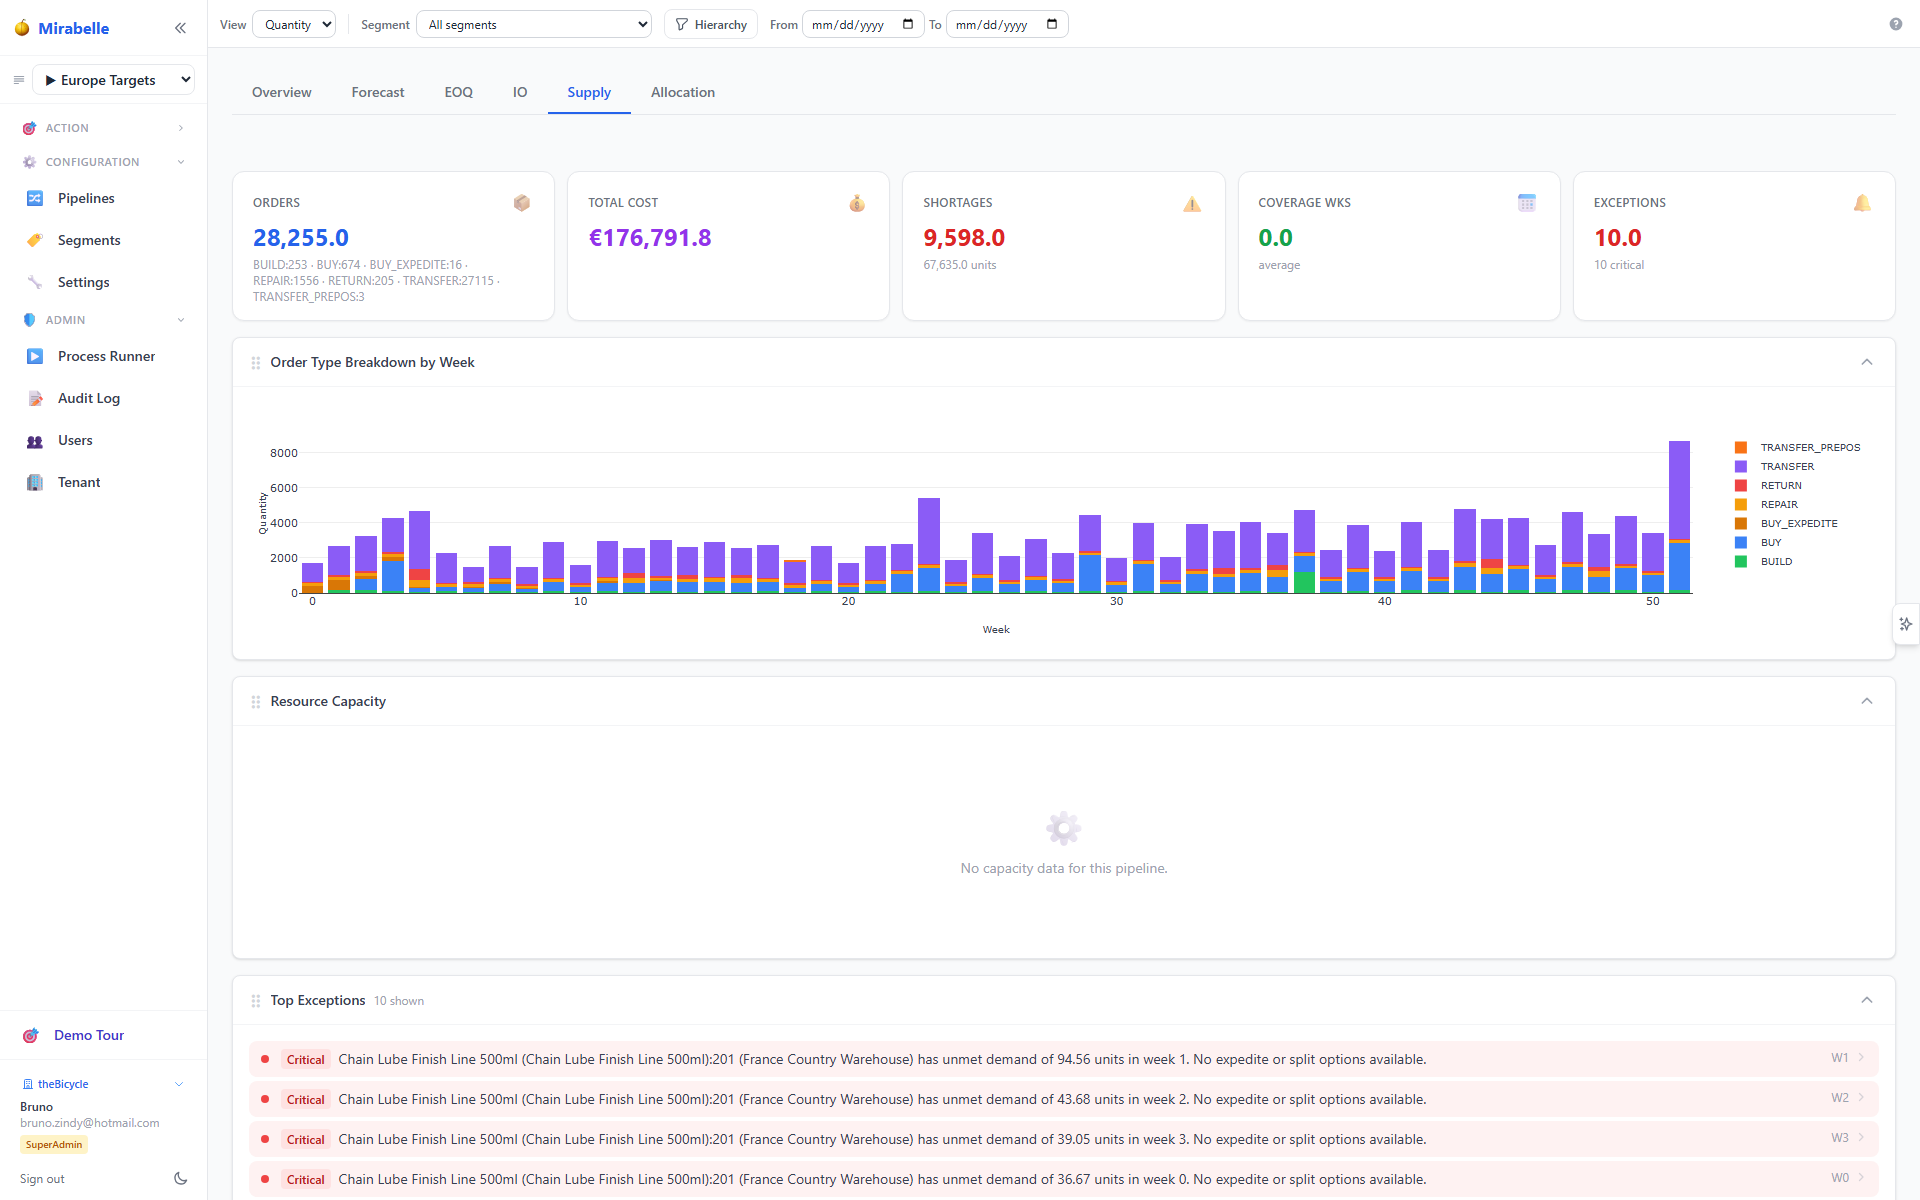Toggle dark mode moon icon

tap(180, 1178)
